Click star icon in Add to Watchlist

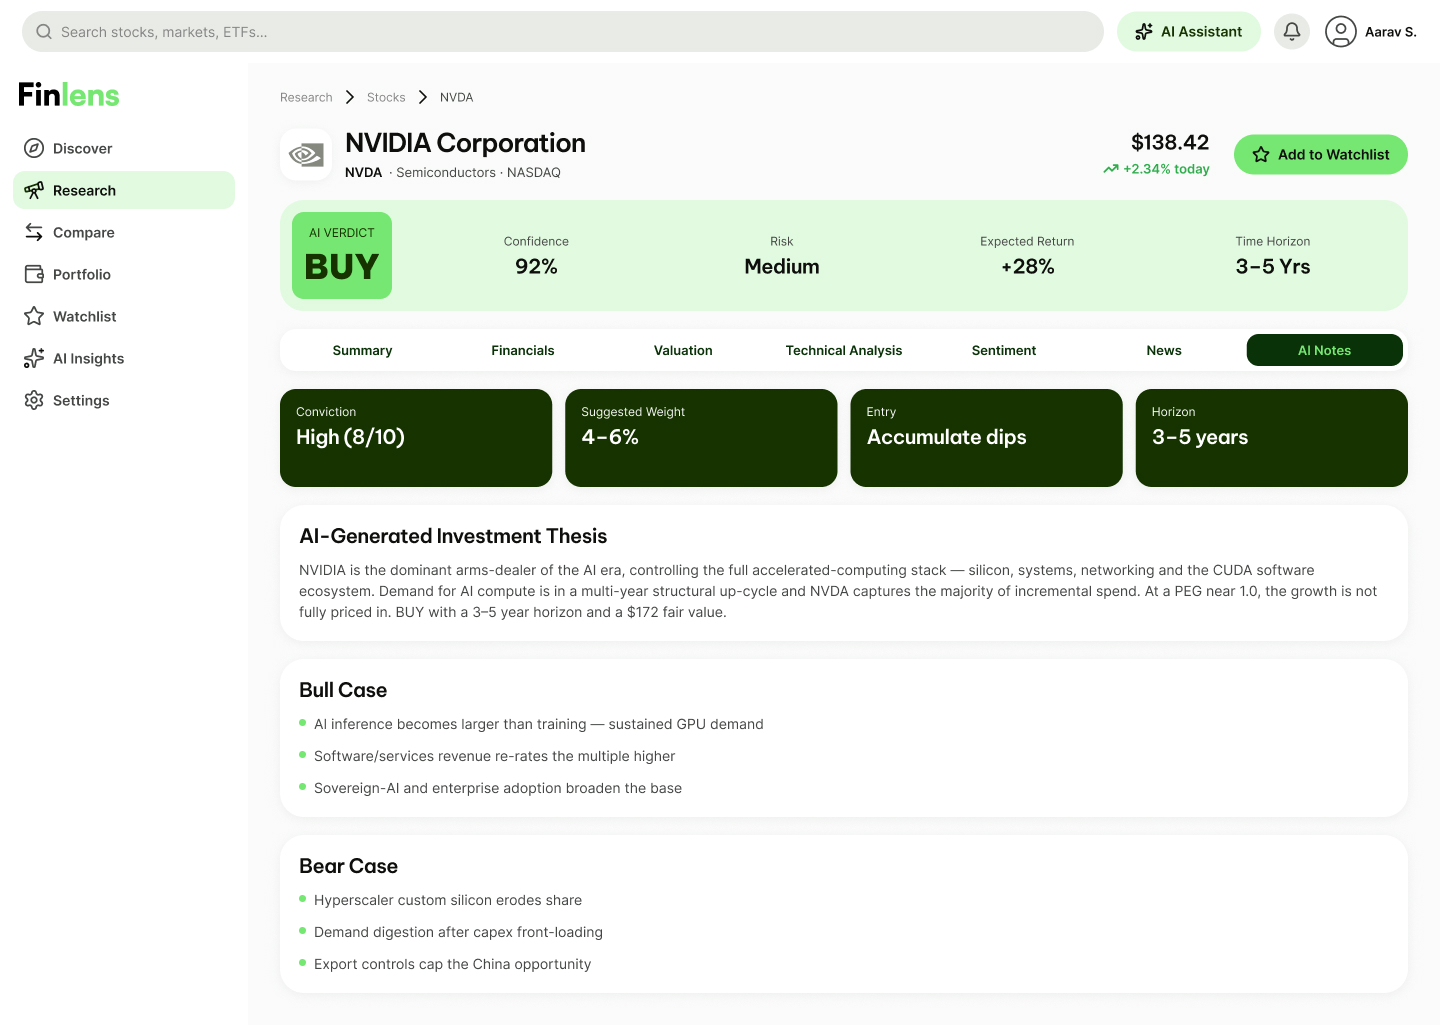point(1261,154)
